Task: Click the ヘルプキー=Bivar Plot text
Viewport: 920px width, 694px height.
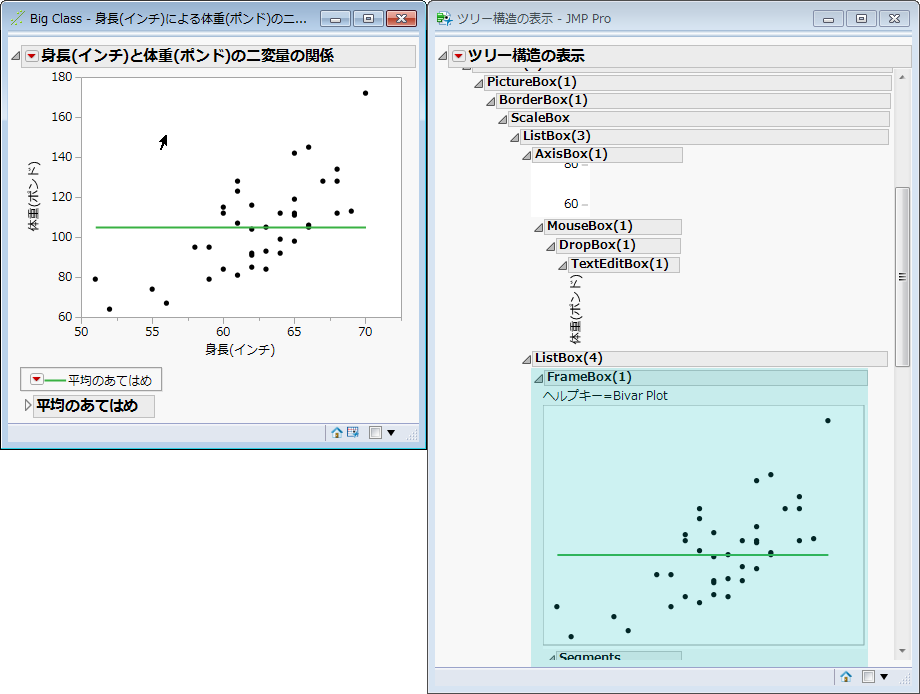Action: [605, 396]
